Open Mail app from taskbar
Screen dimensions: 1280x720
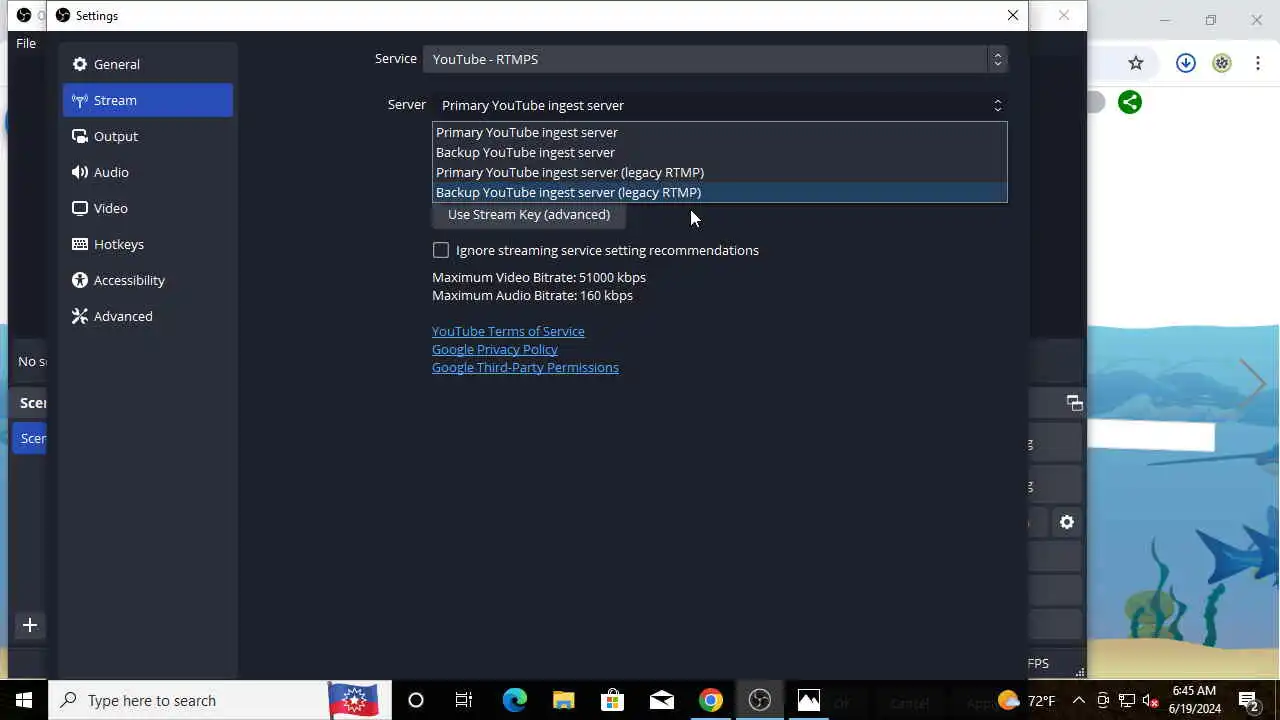click(661, 700)
